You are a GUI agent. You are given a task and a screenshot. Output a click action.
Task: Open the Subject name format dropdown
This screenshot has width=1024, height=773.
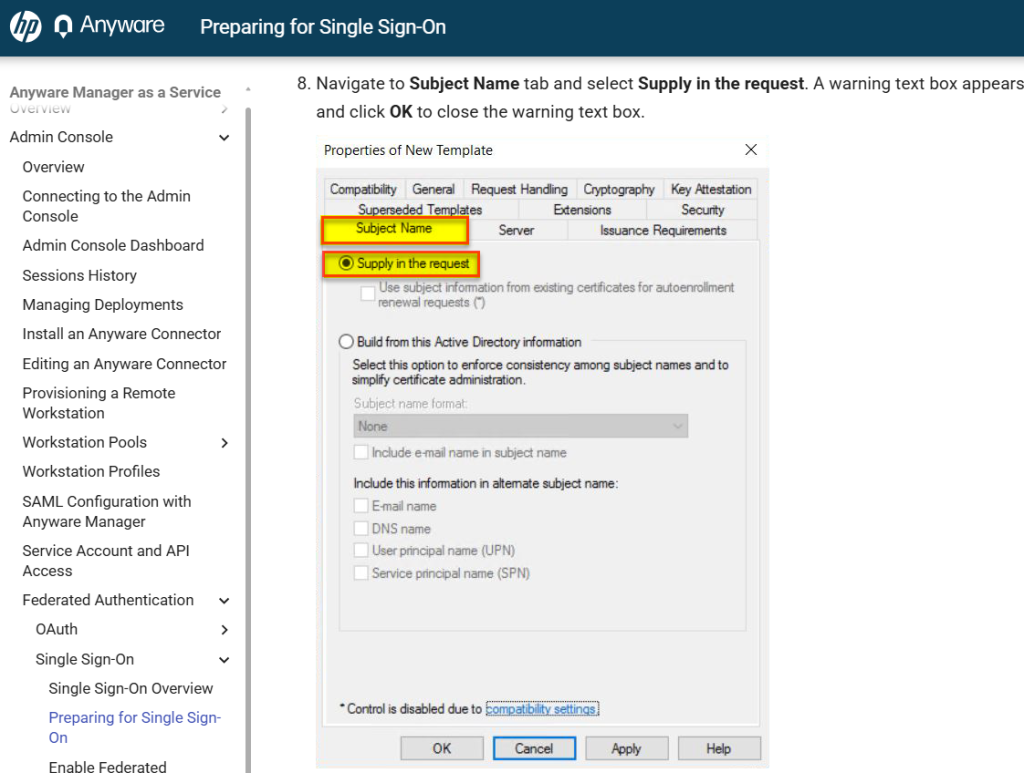click(x=520, y=426)
